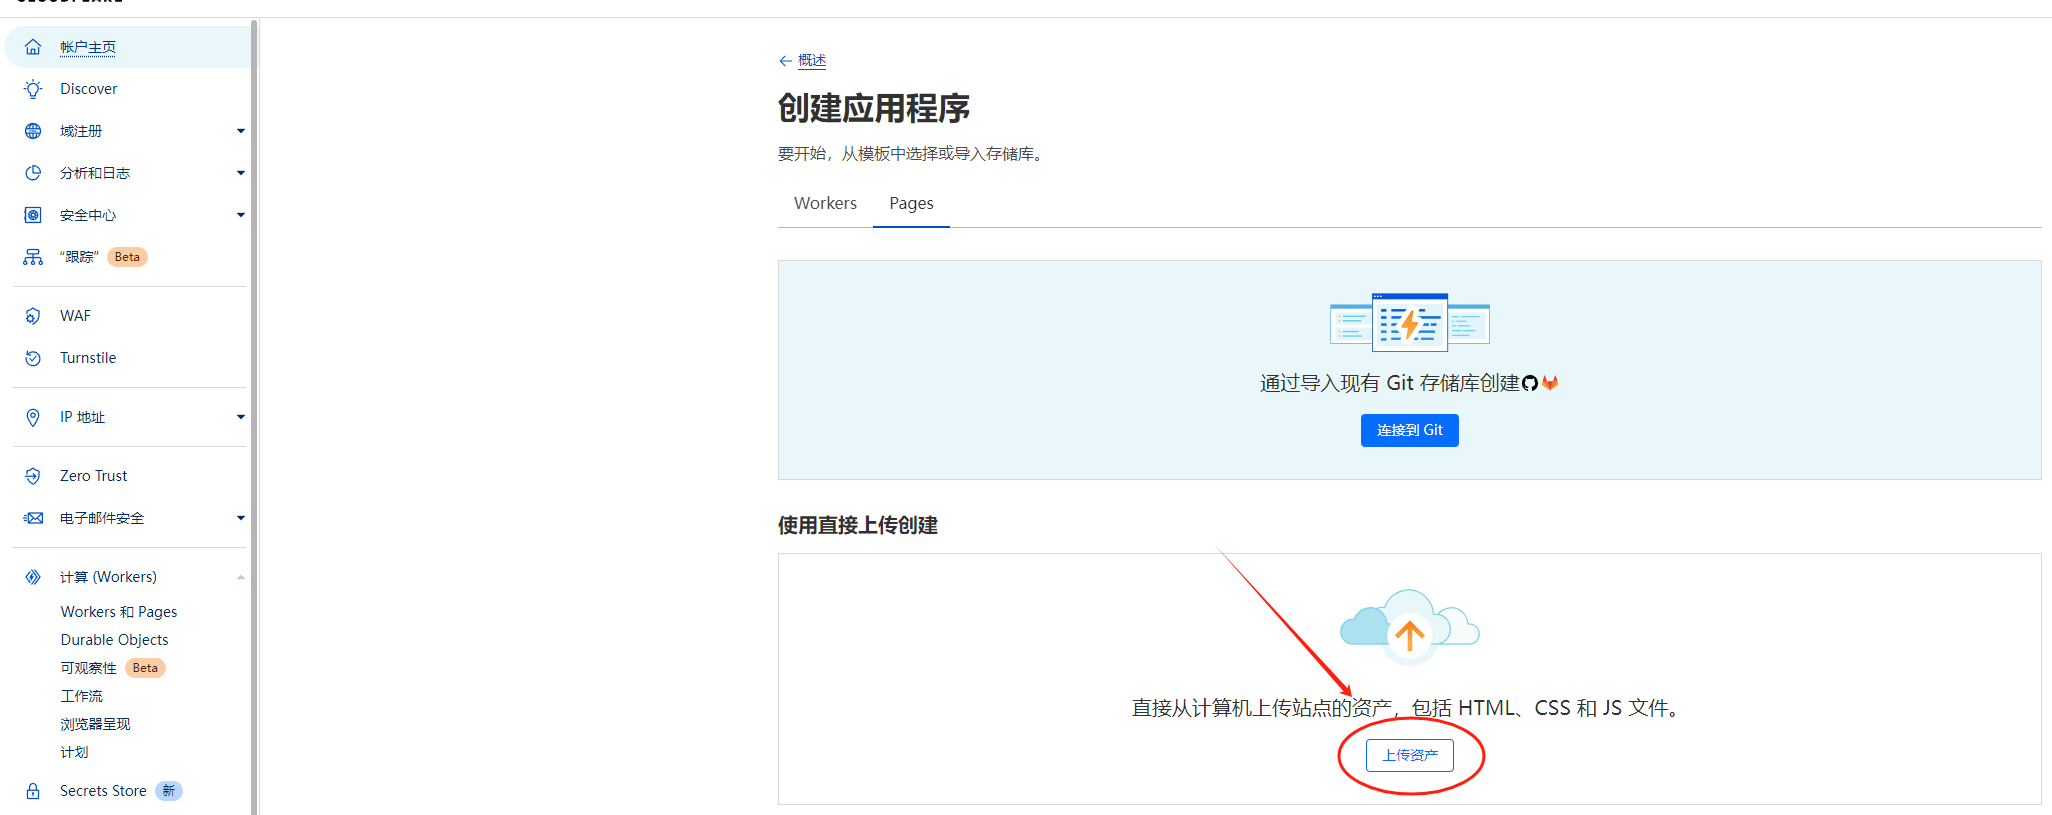Click the home icon beside 帐户主页

[x=33, y=47]
